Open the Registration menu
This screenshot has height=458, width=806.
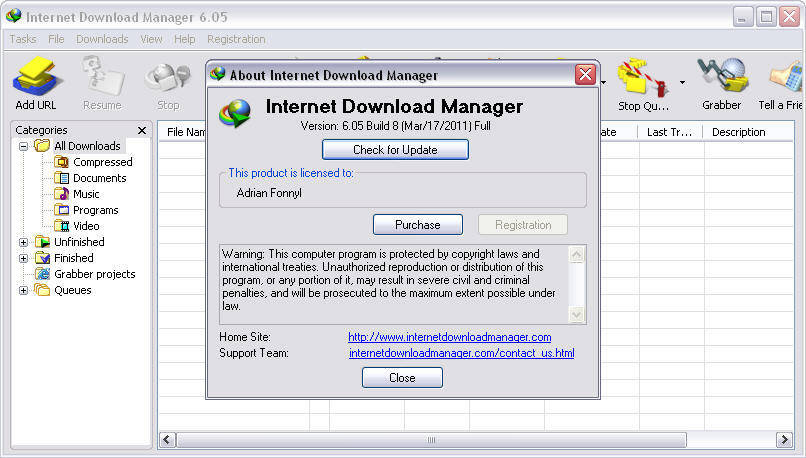pos(236,39)
